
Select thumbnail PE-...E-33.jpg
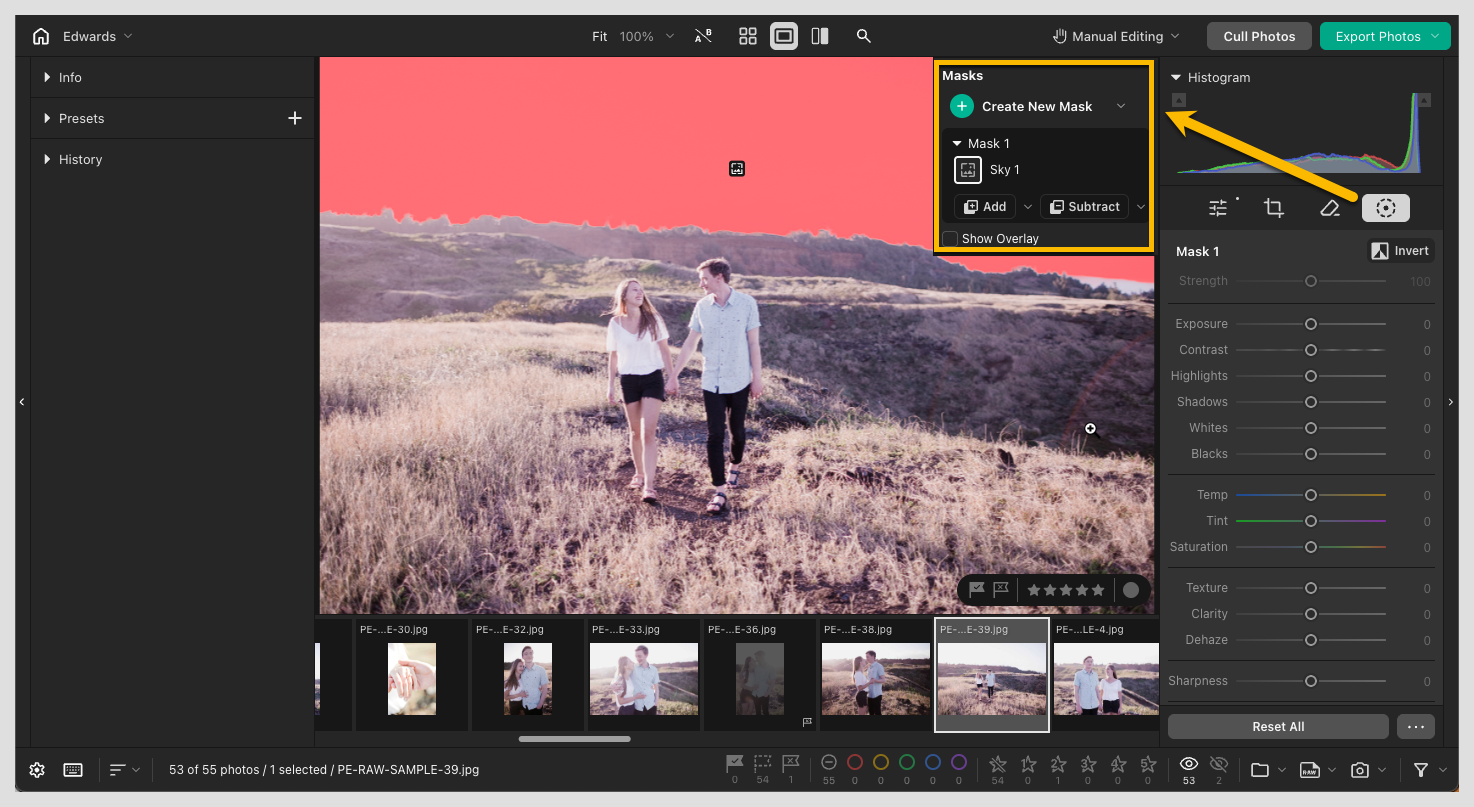pos(643,675)
